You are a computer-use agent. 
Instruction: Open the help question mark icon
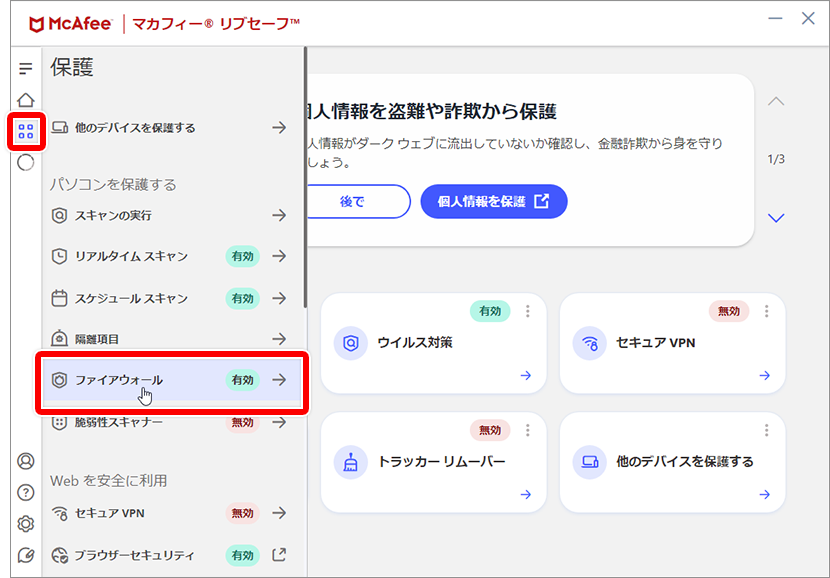(x=25, y=493)
